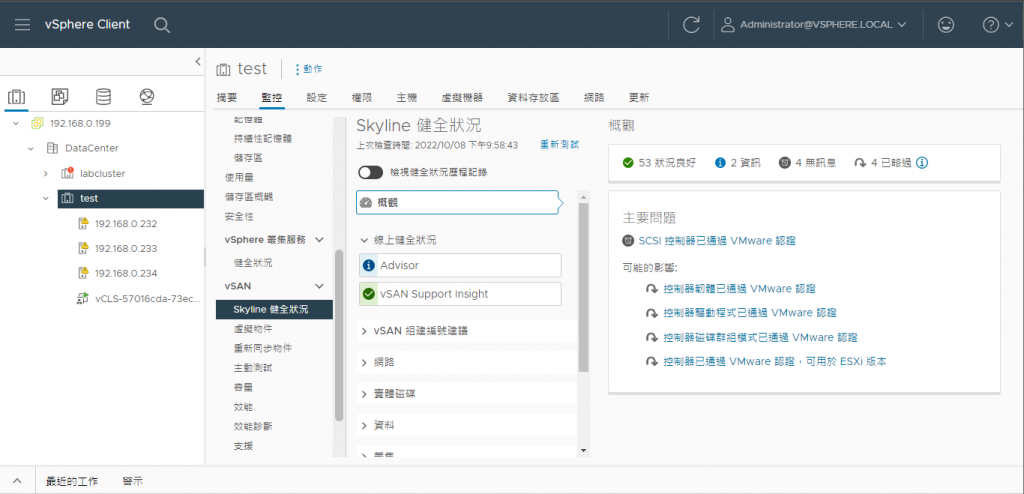Switch to Hosts and Clusters inventory view
Screen dimensions: 1024x494
[x=16, y=97]
